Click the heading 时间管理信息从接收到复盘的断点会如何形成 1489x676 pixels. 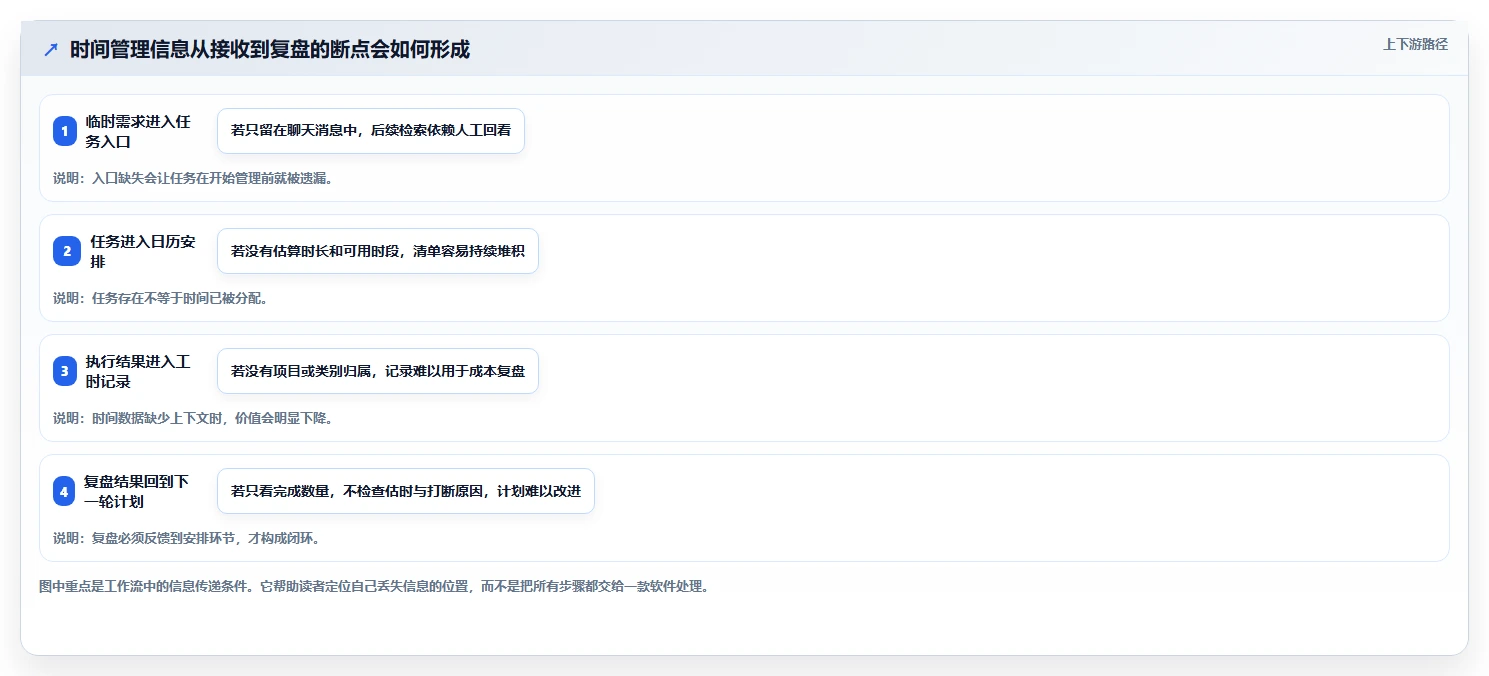coord(270,50)
